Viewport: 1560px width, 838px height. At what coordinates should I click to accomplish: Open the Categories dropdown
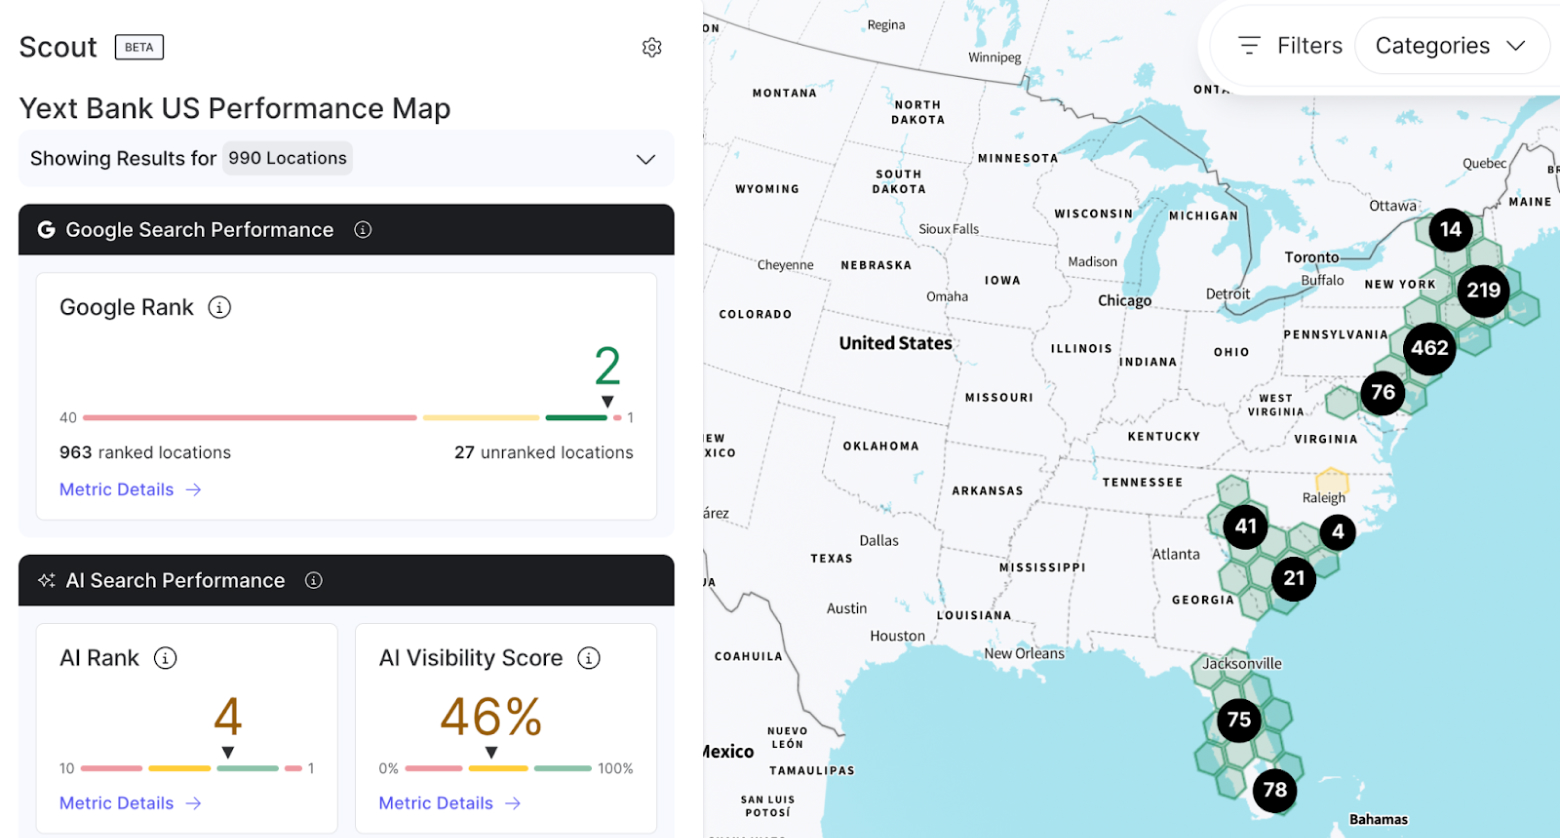[x=1449, y=46]
